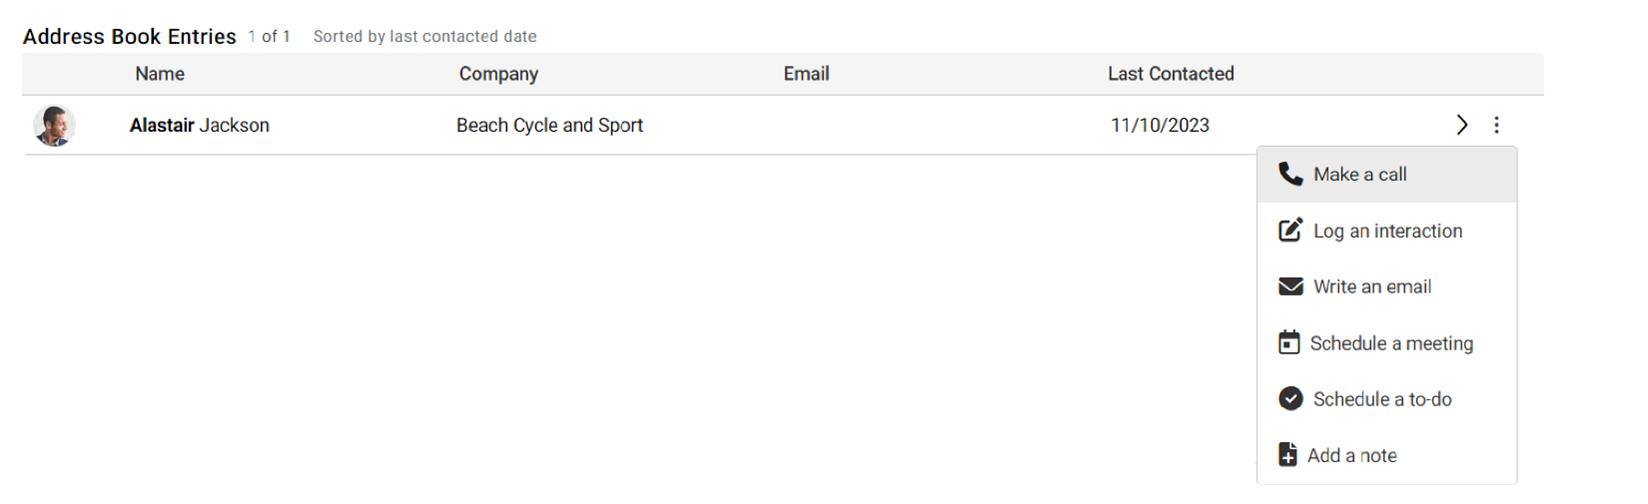
Task: Pick Schedule a to-do from menu
Action: [x=1387, y=399]
